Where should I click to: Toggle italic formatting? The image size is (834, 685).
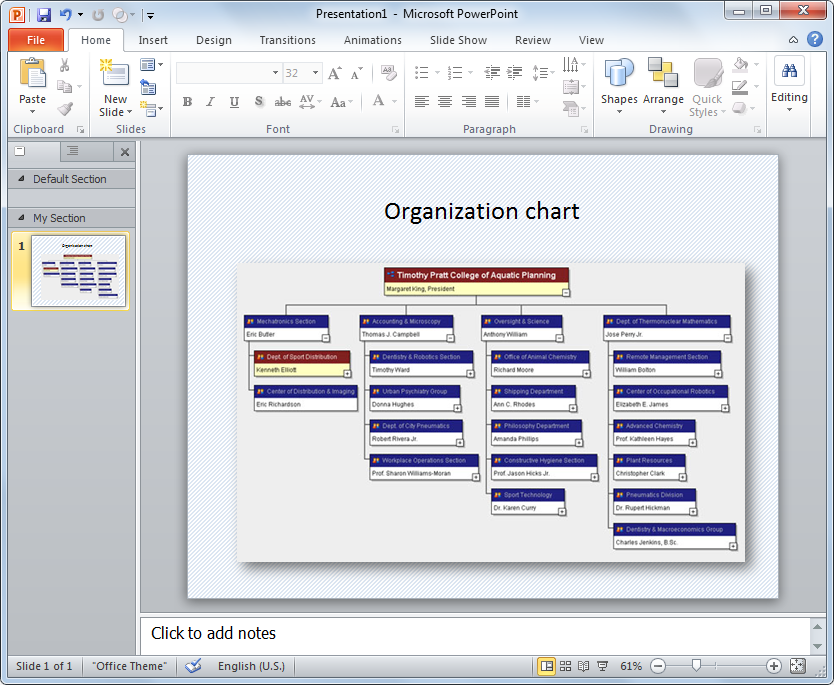pyautogui.click(x=210, y=101)
